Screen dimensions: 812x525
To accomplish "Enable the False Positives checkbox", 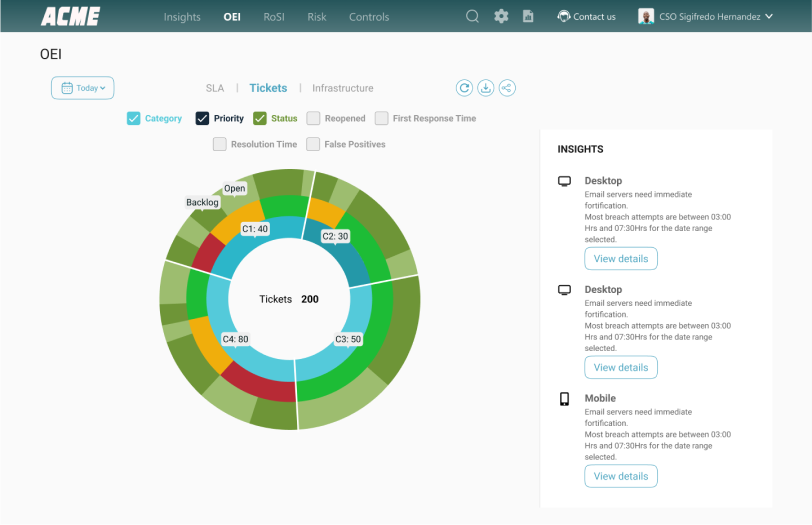I will pos(313,144).
